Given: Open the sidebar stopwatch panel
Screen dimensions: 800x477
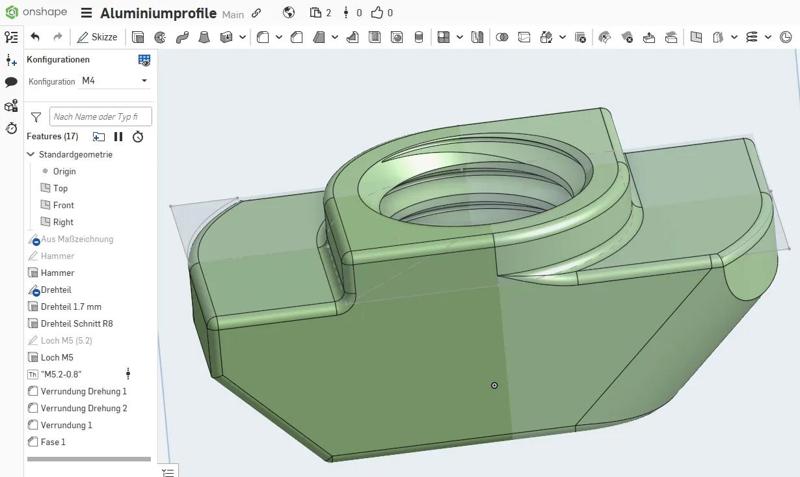Looking at the screenshot, I should point(11,128).
